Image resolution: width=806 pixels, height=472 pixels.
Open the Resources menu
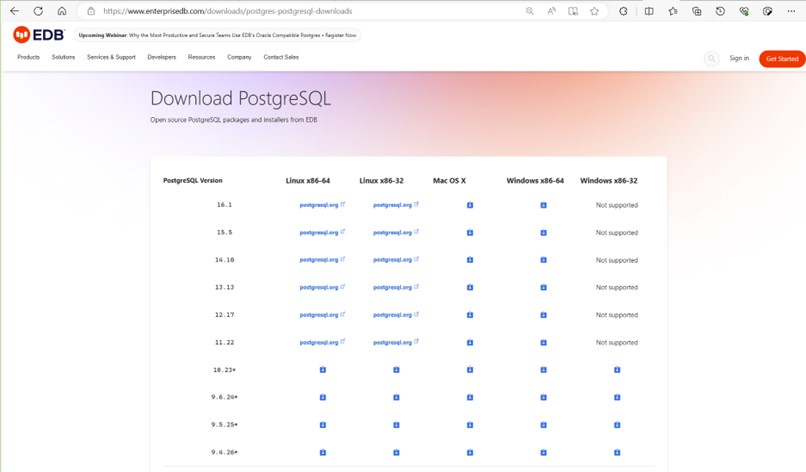[201, 57]
